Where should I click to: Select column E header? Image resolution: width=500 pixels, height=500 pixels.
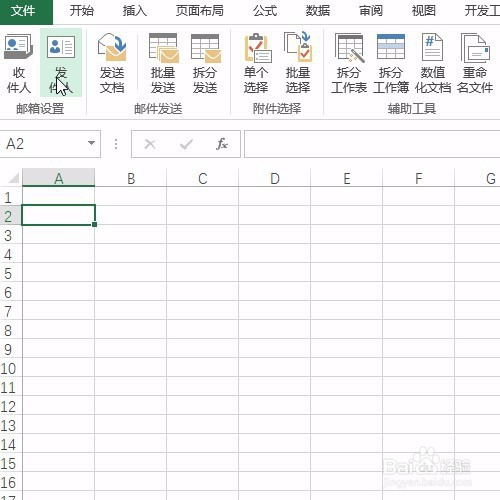(x=347, y=178)
